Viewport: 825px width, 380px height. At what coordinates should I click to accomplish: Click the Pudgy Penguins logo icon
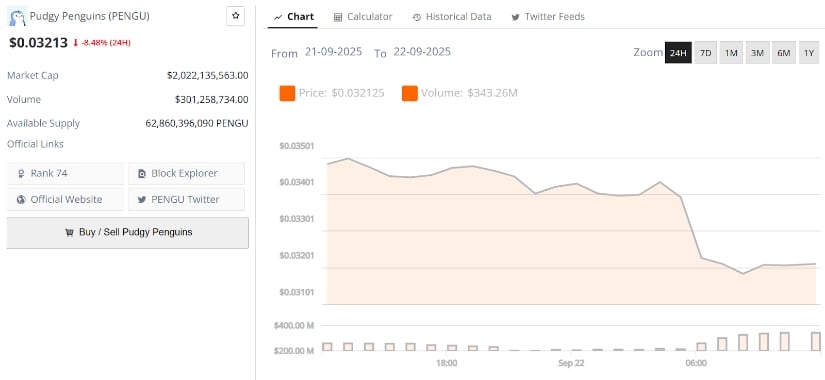click(17, 17)
